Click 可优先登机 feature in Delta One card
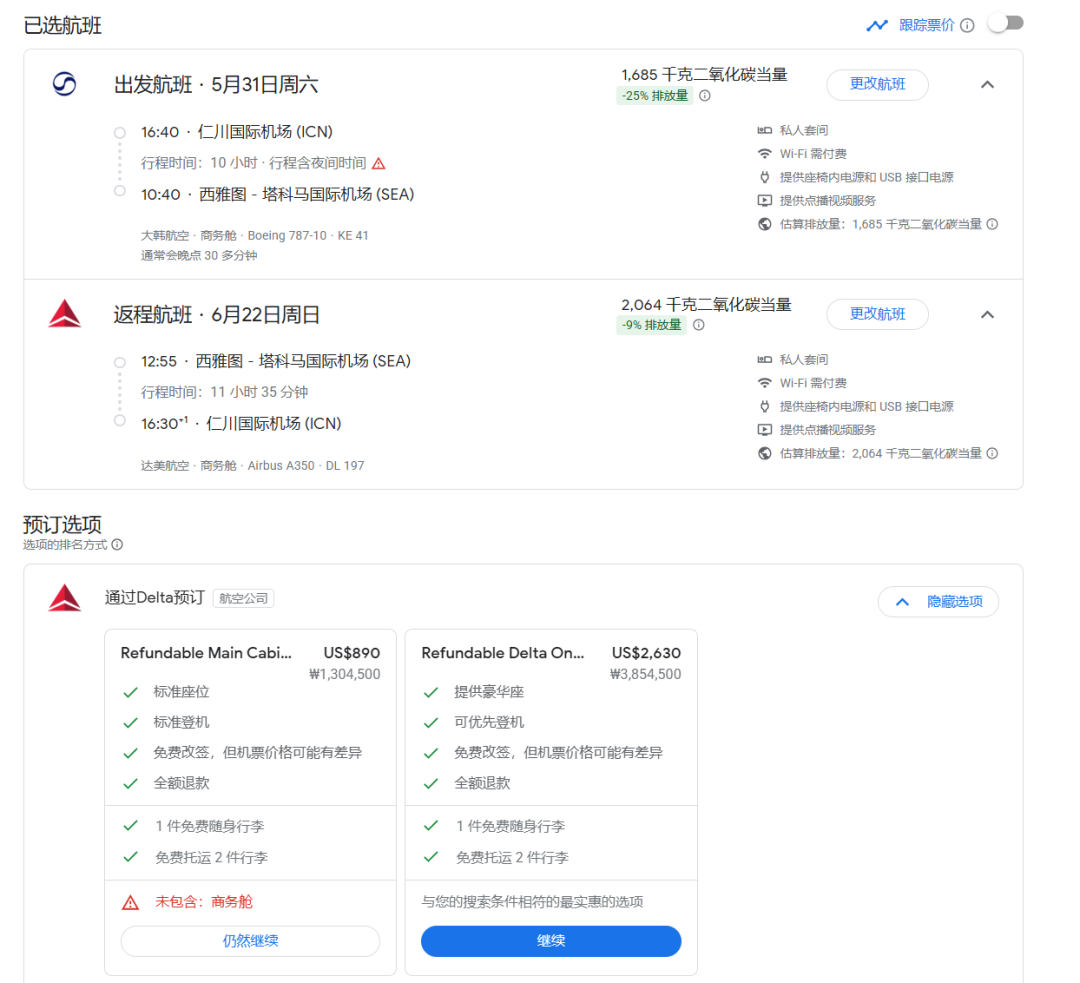Image resolution: width=1080 pixels, height=983 pixels. pos(489,722)
